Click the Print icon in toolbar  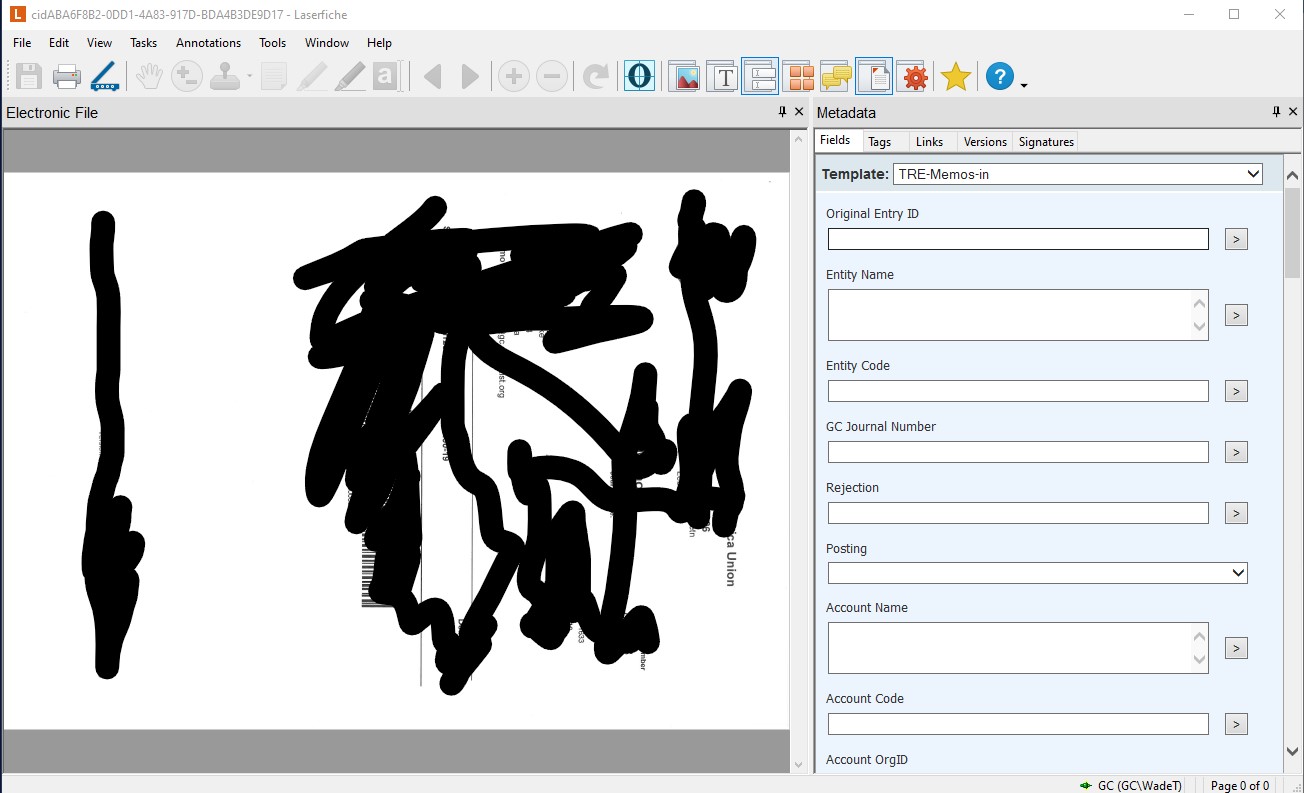pos(66,76)
